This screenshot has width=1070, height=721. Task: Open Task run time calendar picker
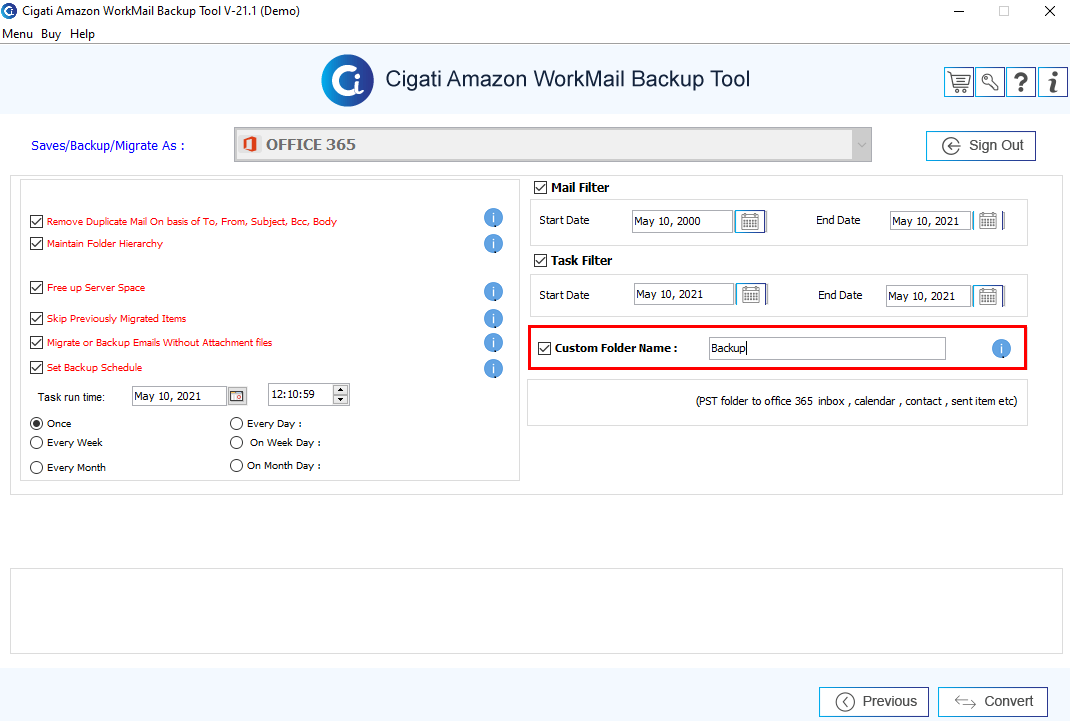pos(237,396)
